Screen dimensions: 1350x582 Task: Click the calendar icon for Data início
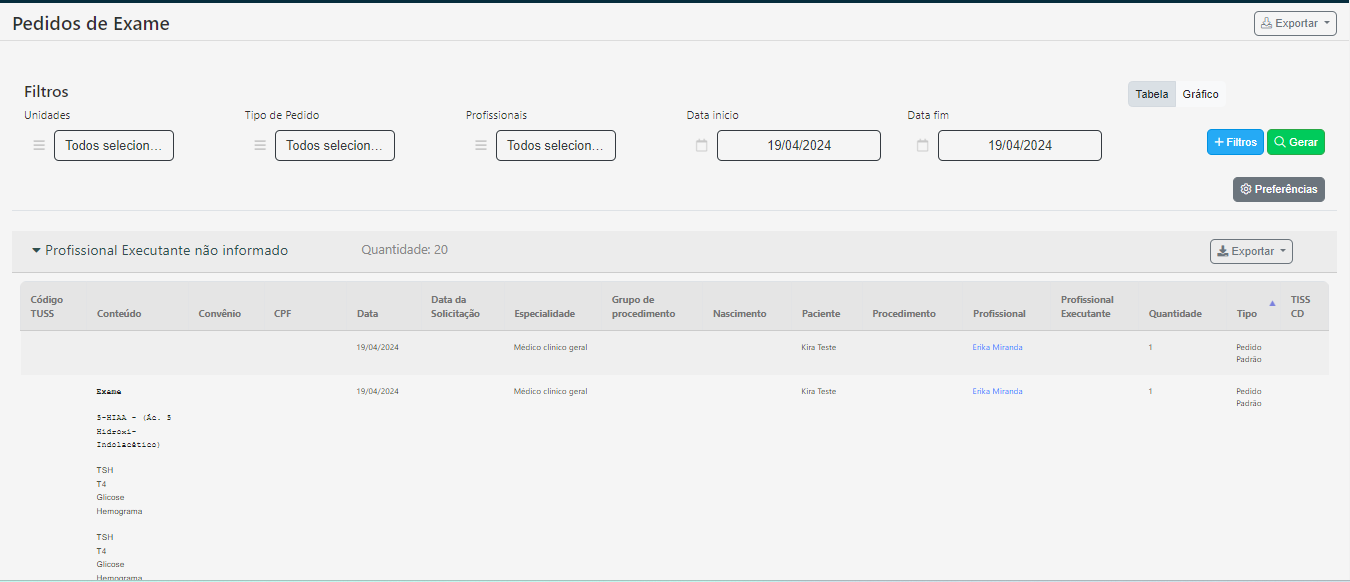702,146
